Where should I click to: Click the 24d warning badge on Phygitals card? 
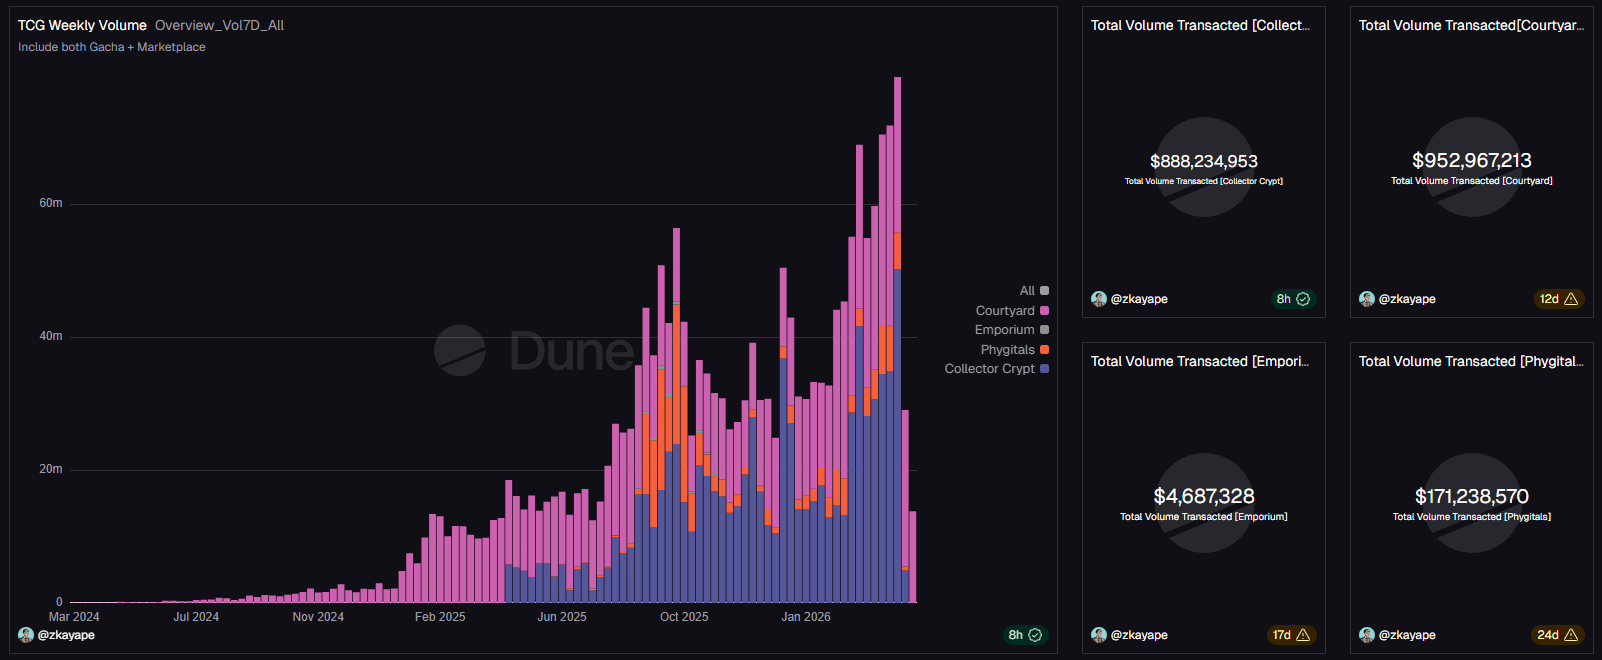(x=1558, y=635)
